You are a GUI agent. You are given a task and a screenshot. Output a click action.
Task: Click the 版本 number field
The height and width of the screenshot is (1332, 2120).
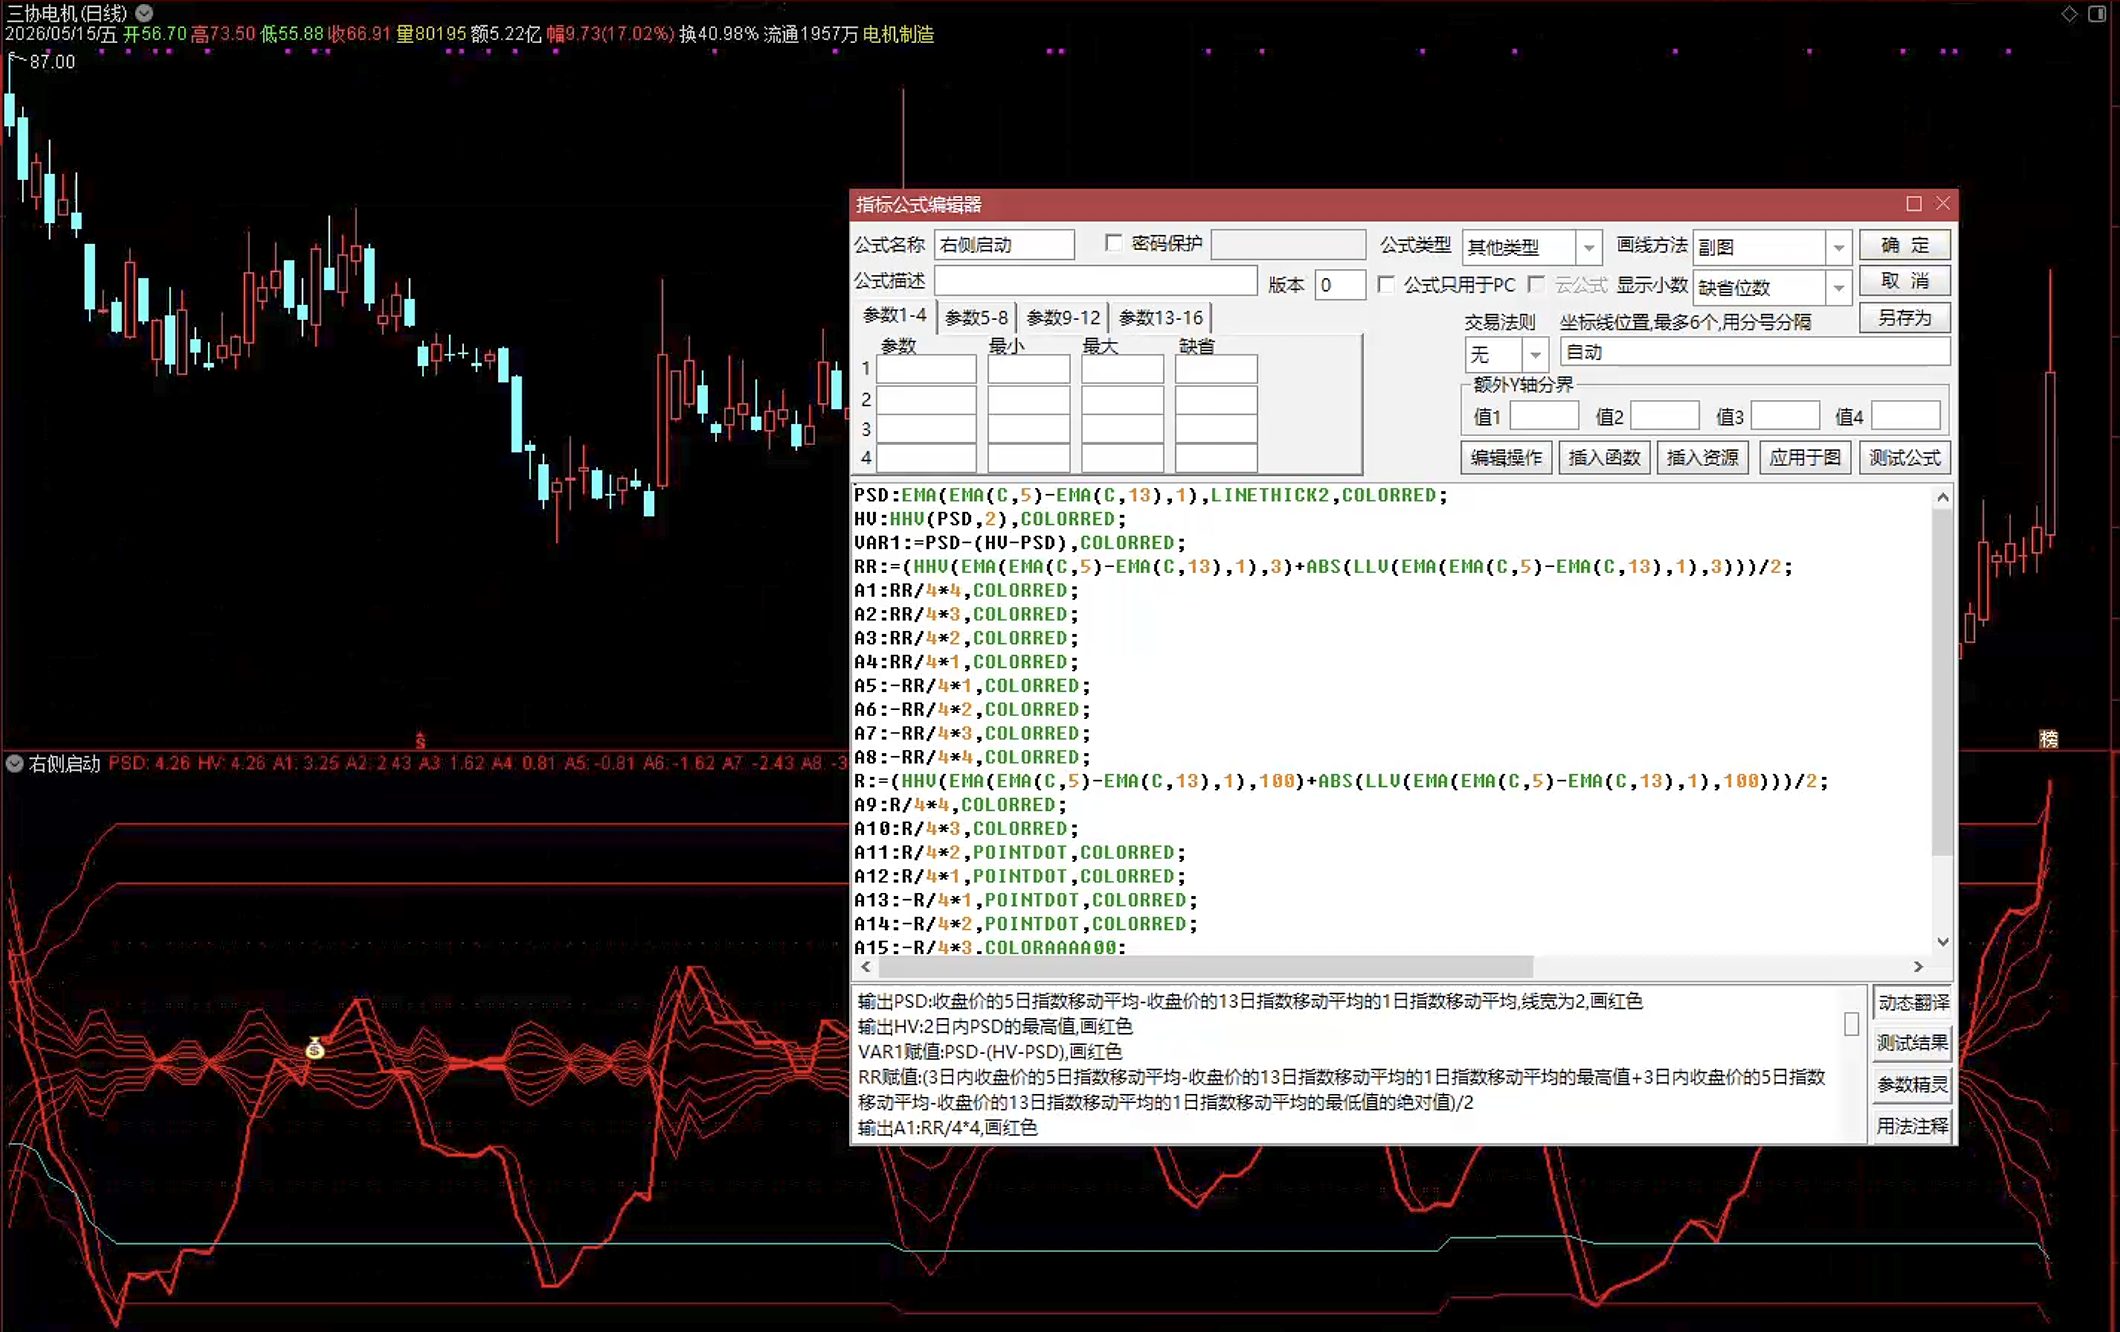(x=1340, y=285)
